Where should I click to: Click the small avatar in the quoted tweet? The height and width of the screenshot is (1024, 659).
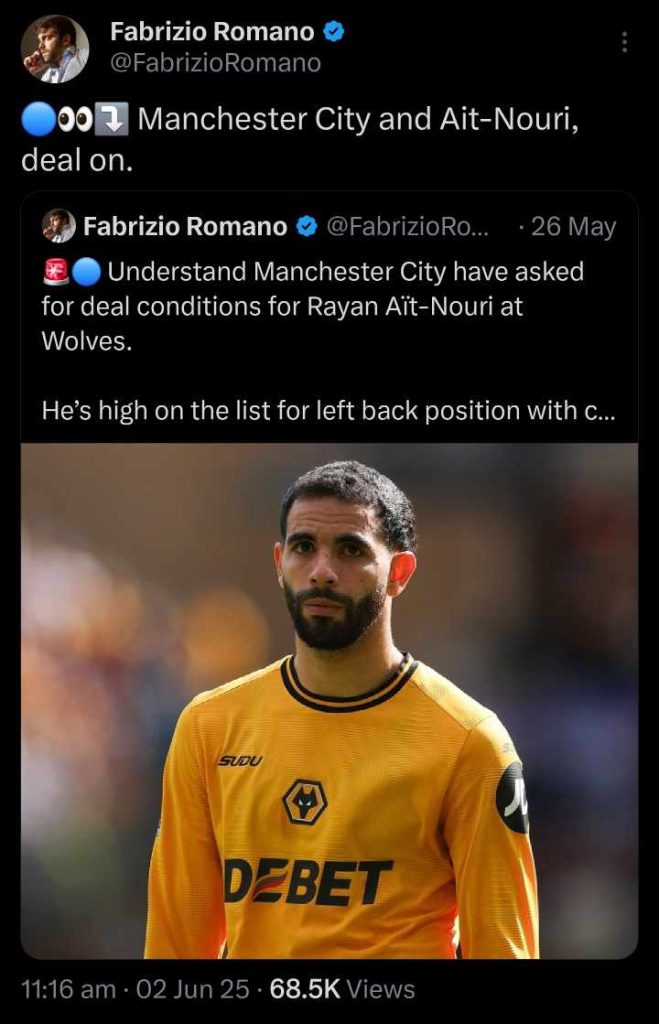click(x=59, y=226)
